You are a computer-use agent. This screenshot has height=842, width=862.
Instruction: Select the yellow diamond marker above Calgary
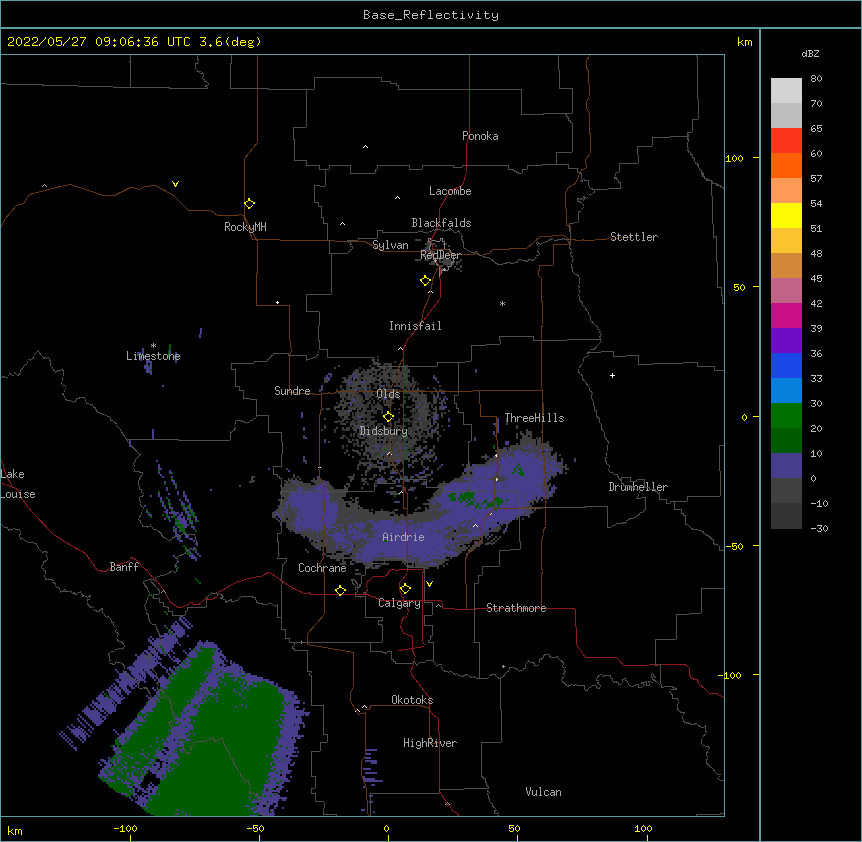point(405,589)
